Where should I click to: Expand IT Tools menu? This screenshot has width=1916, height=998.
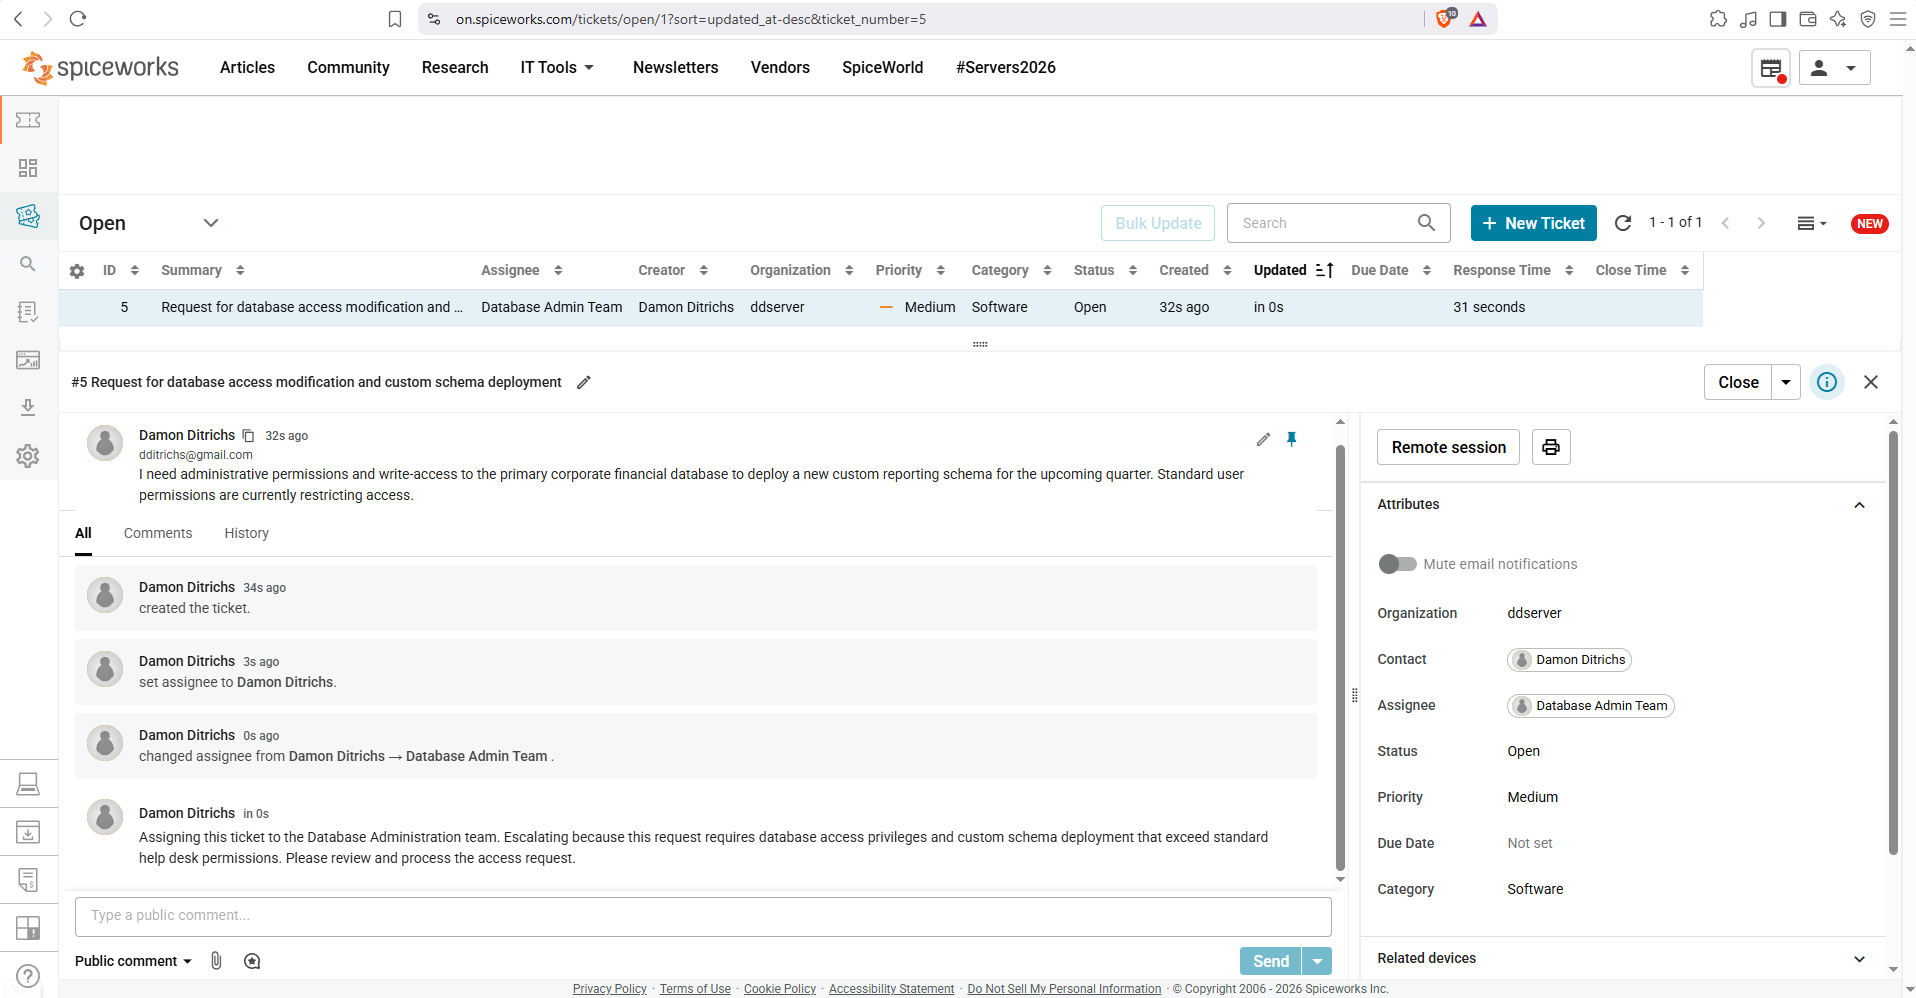click(x=557, y=67)
